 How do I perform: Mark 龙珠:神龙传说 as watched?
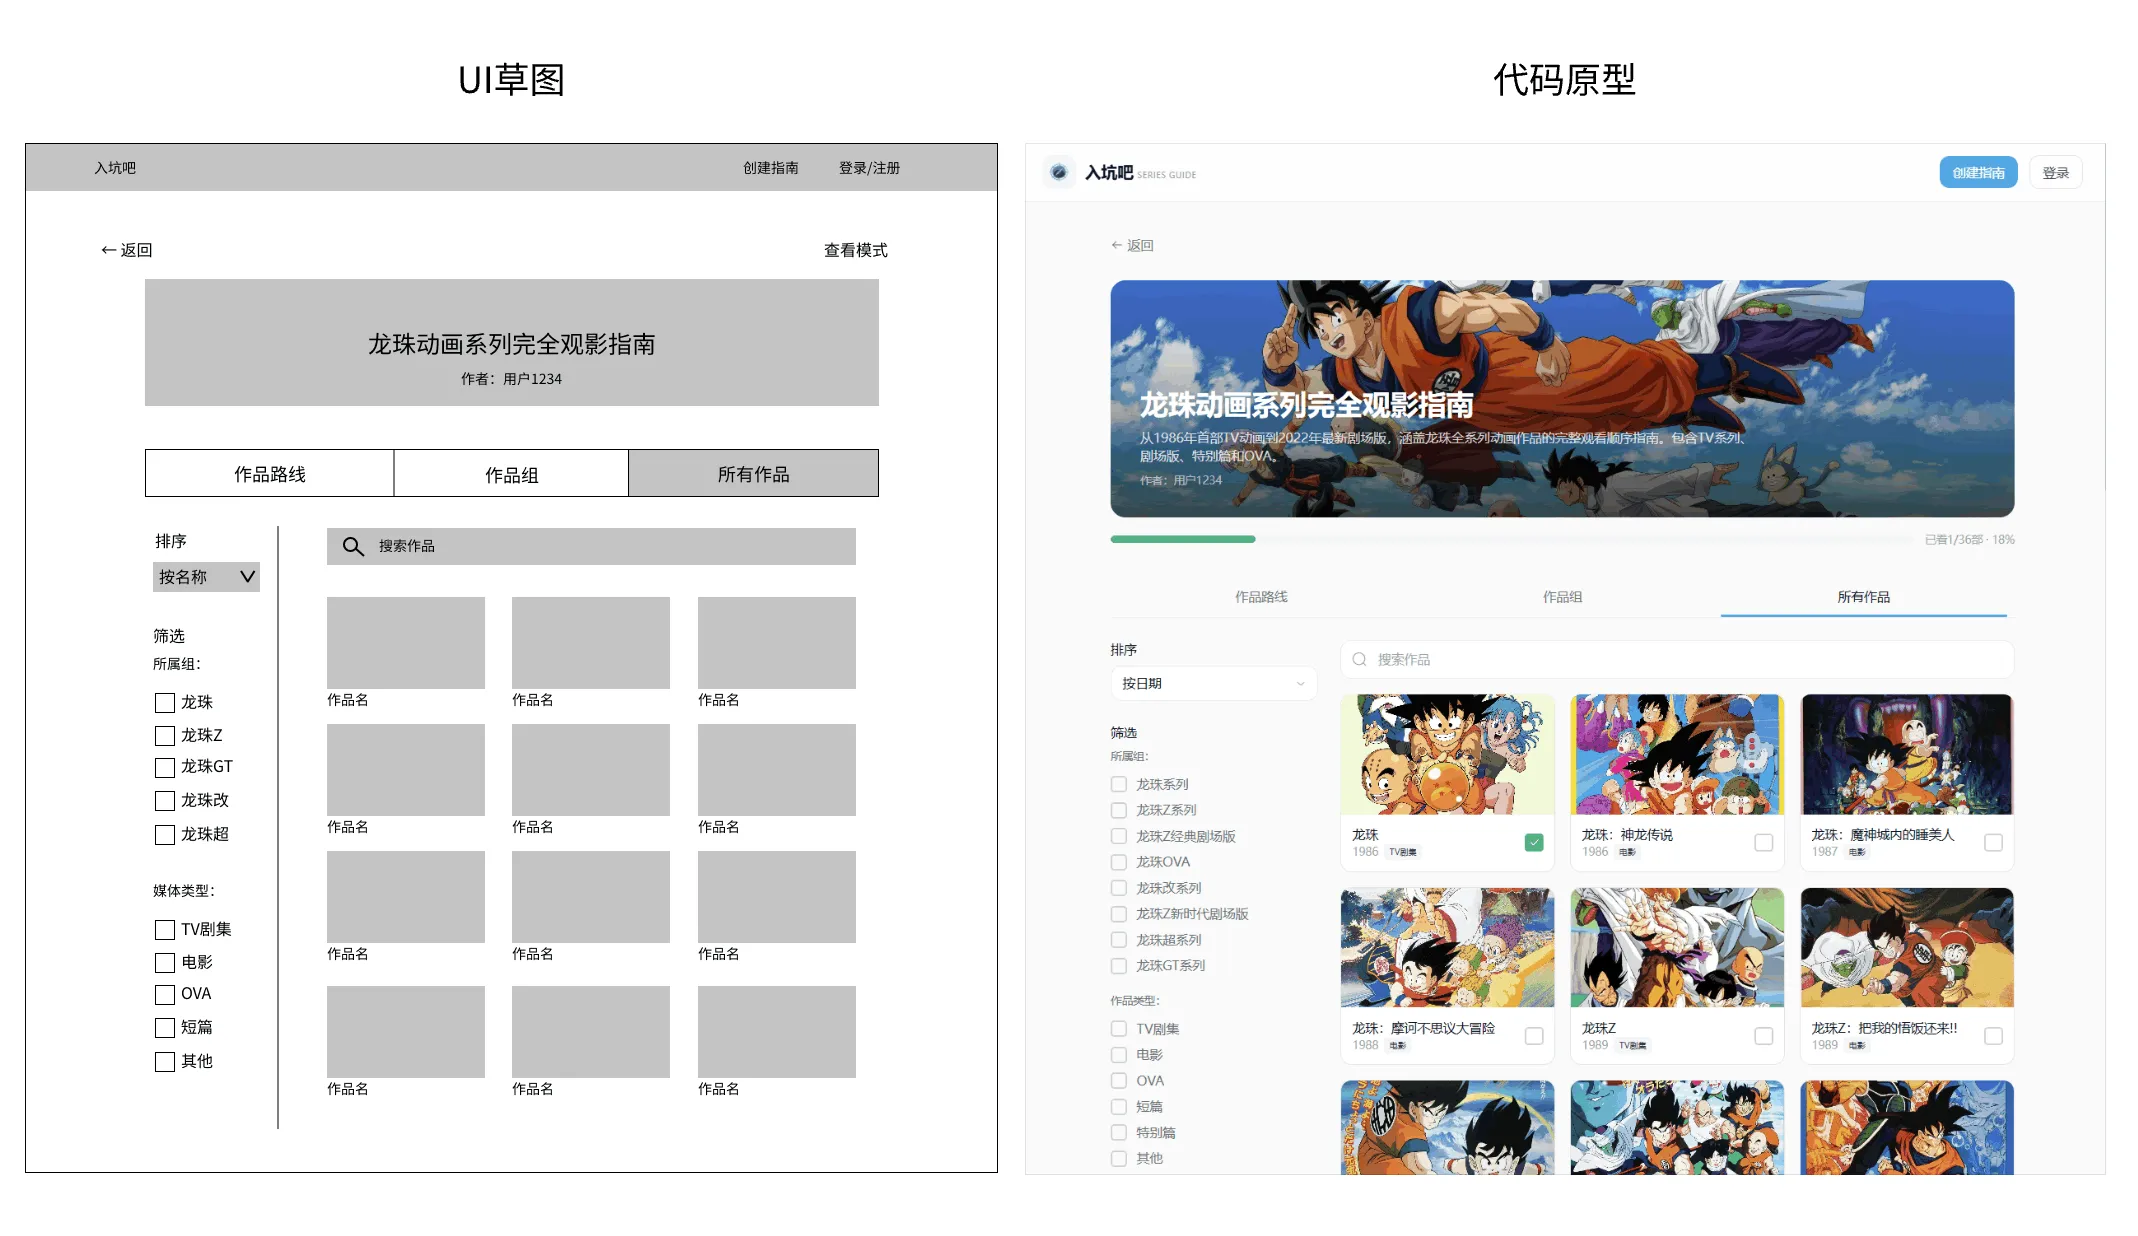click(x=1764, y=843)
